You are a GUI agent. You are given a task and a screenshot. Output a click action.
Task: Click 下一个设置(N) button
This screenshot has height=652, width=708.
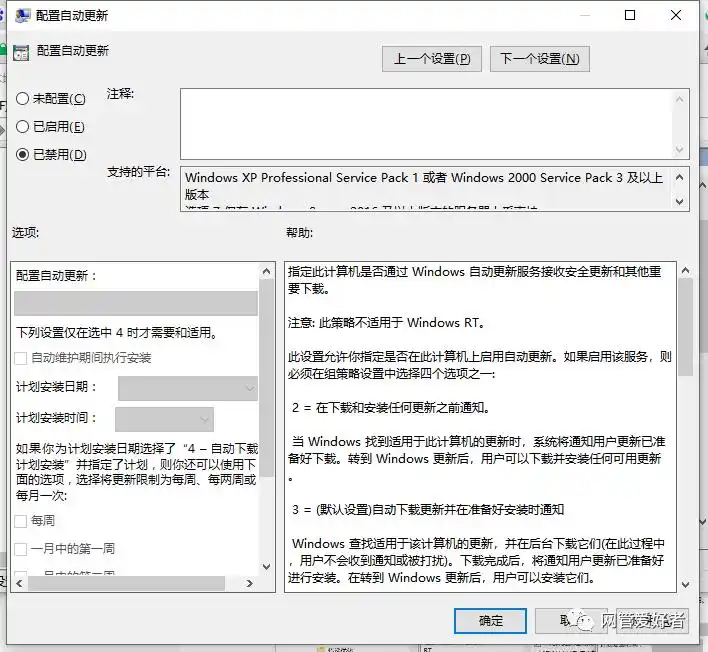[540, 59]
